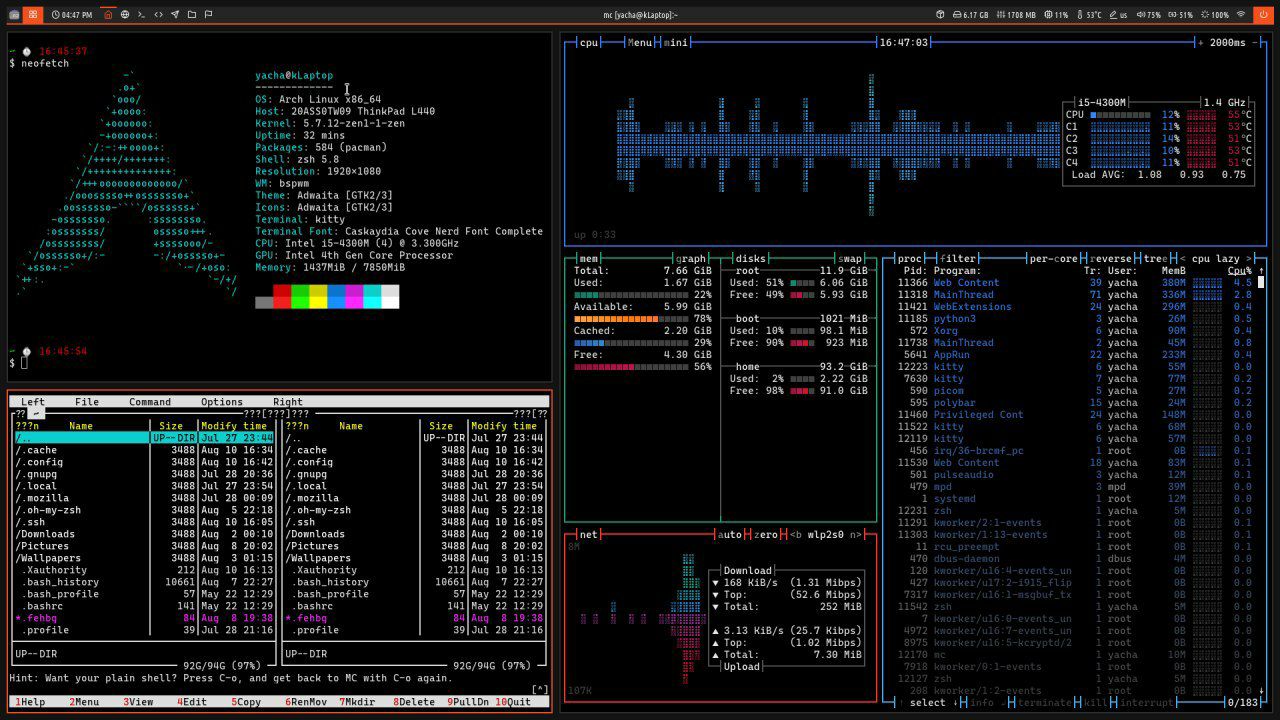The image size is (1280, 720).
Task: Switch to the flag workspace icon
Action: (x=209, y=15)
